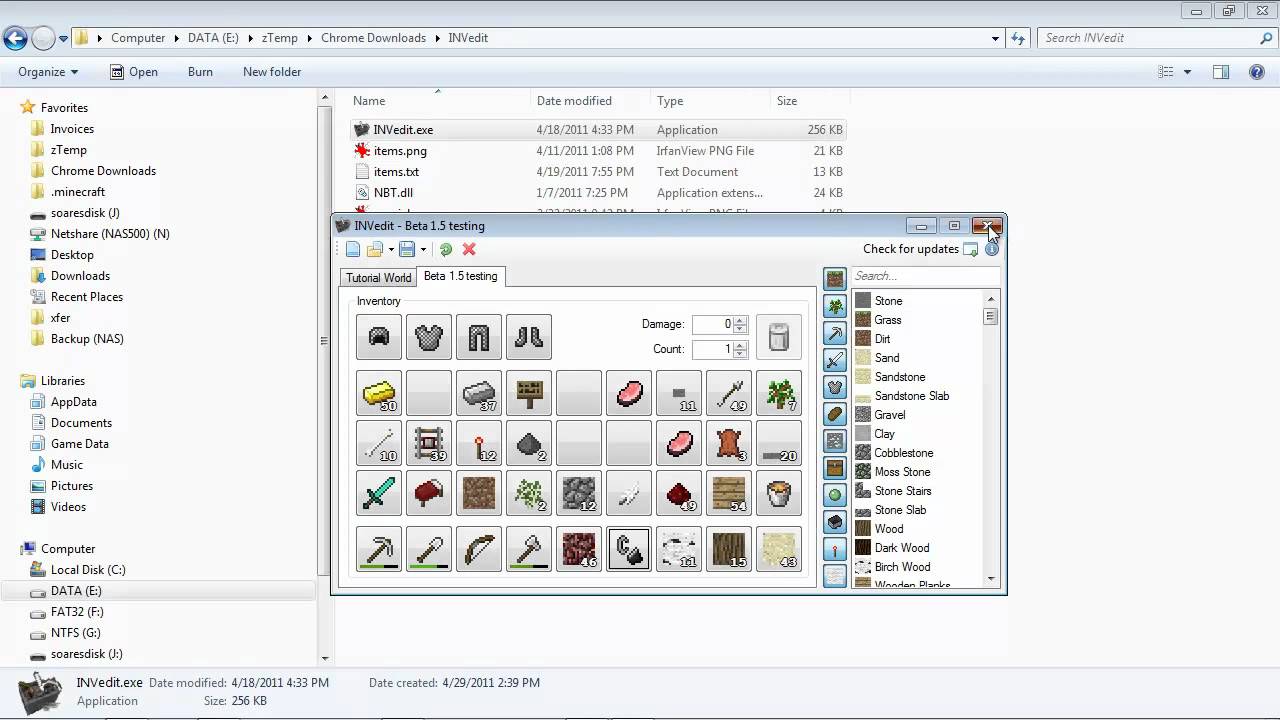Select the axe in the hotbar row
1280x720 pixels.
click(x=529, y=549)
